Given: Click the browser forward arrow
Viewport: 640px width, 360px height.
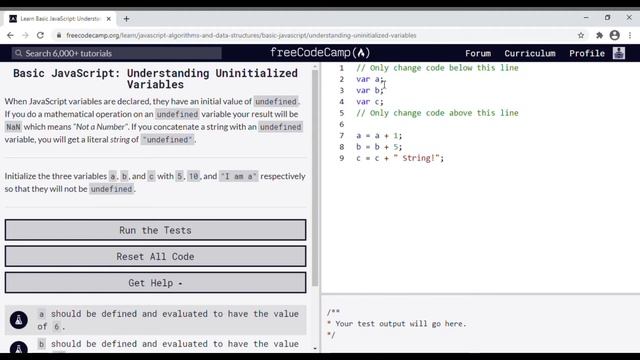Looking at the screenshot, I should click(25, 36).
